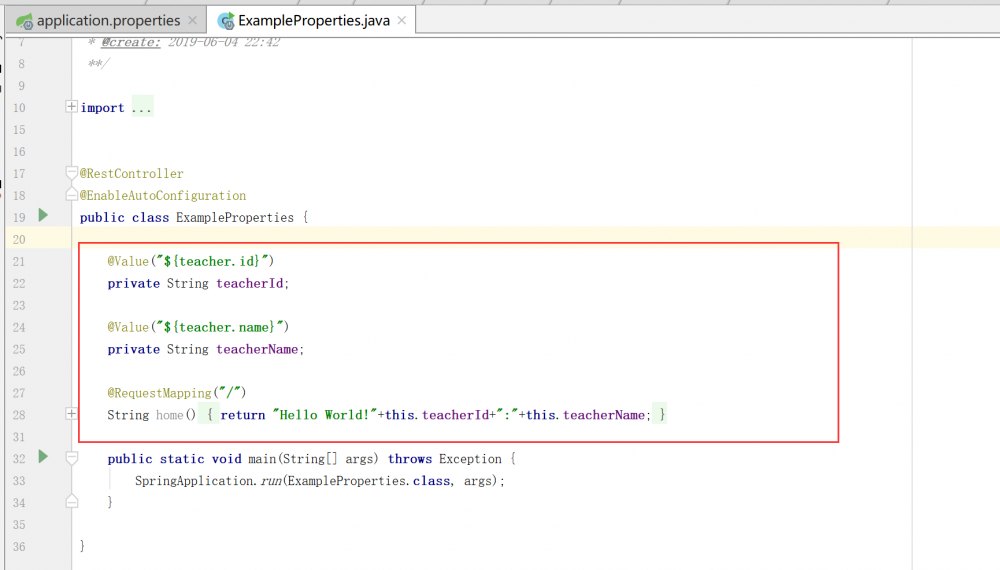Click the fold end marker at line 34
This screenshot has width=1000, height=570.
(71, 502)
